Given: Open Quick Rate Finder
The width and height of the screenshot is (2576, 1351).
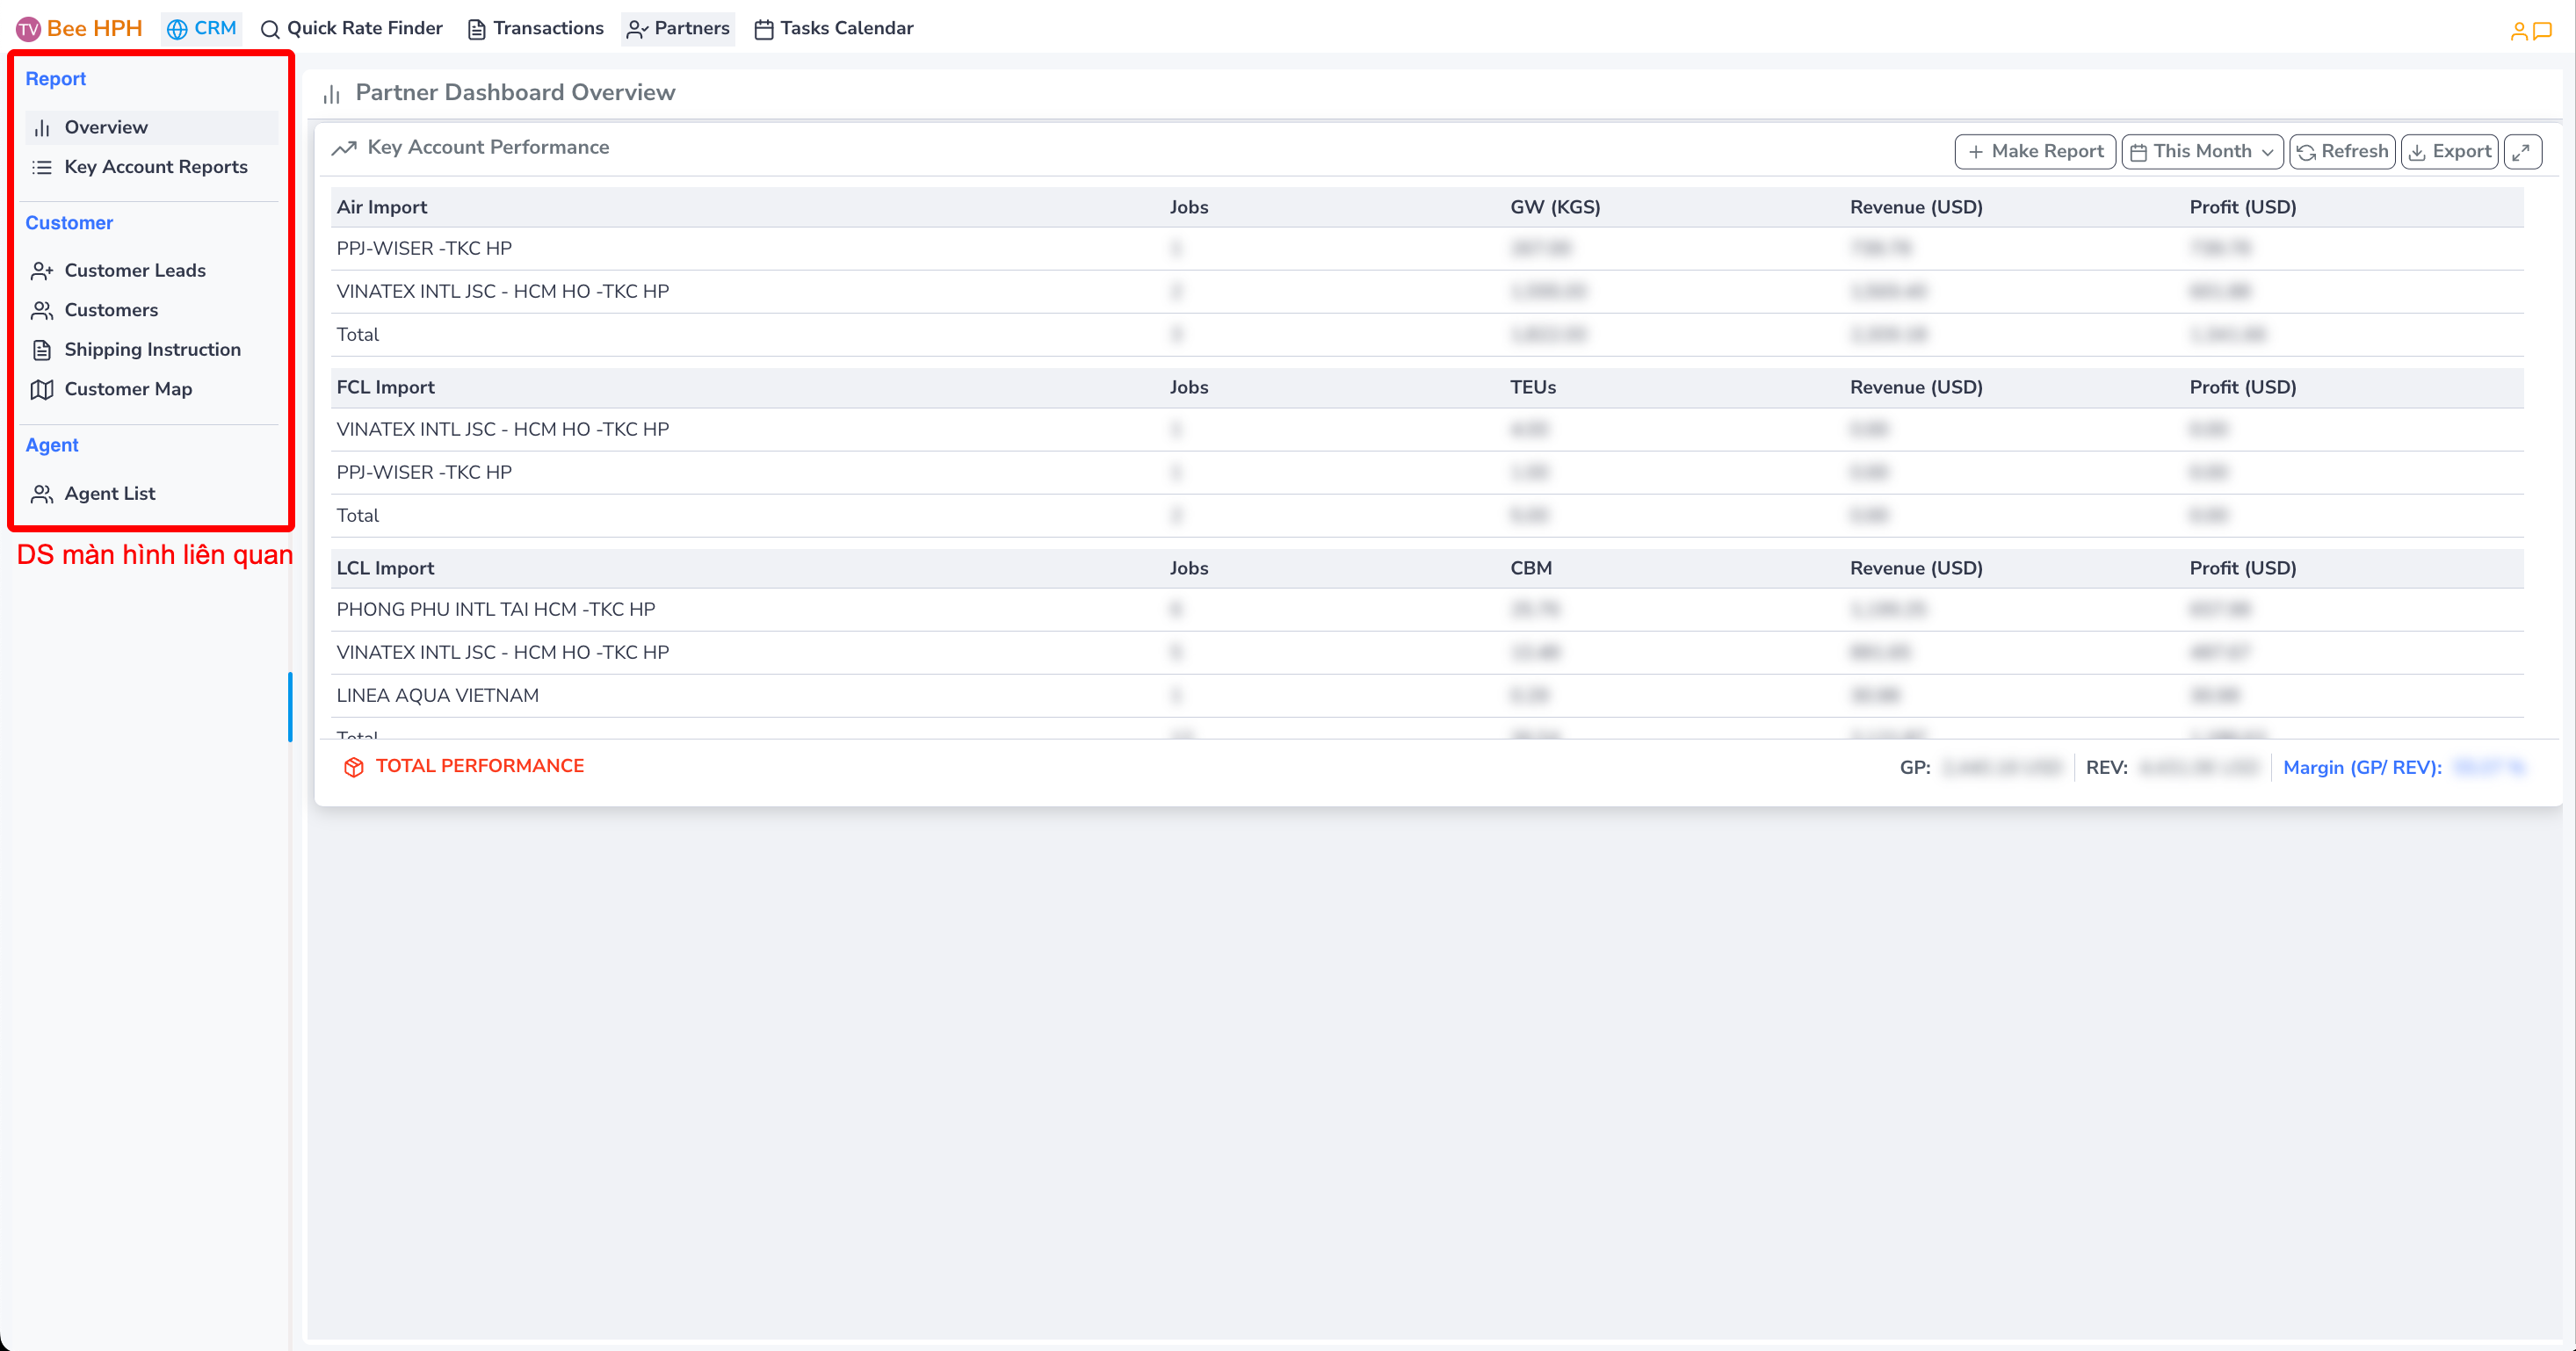Looking at the screenshot, I should point(352,29).
